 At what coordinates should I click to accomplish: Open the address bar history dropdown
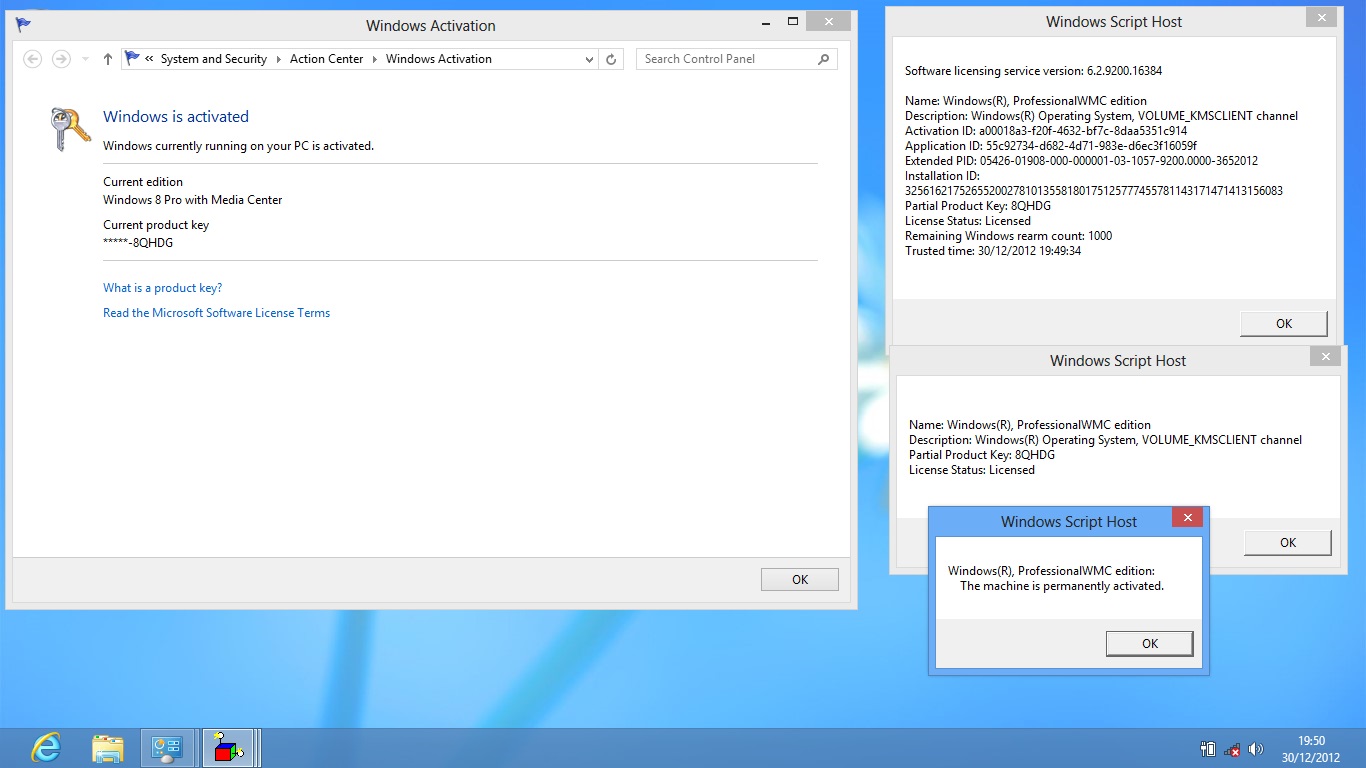(x=589, y=59)
